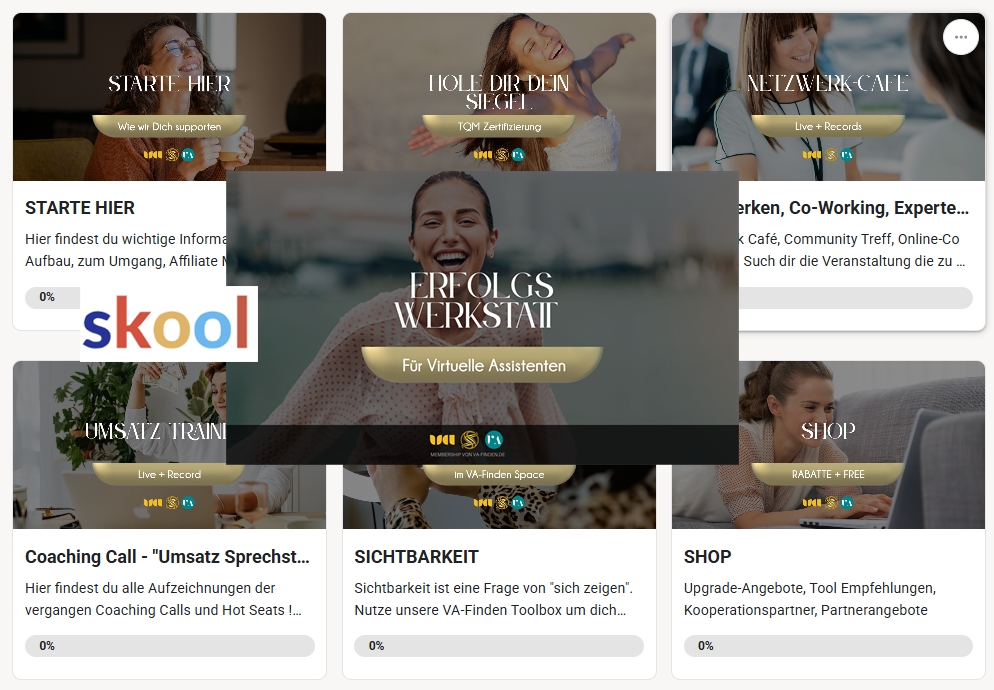Open the SHOP course cover image
The width and height of the screenshot is (994, 690).
click(x=862, y=445)
